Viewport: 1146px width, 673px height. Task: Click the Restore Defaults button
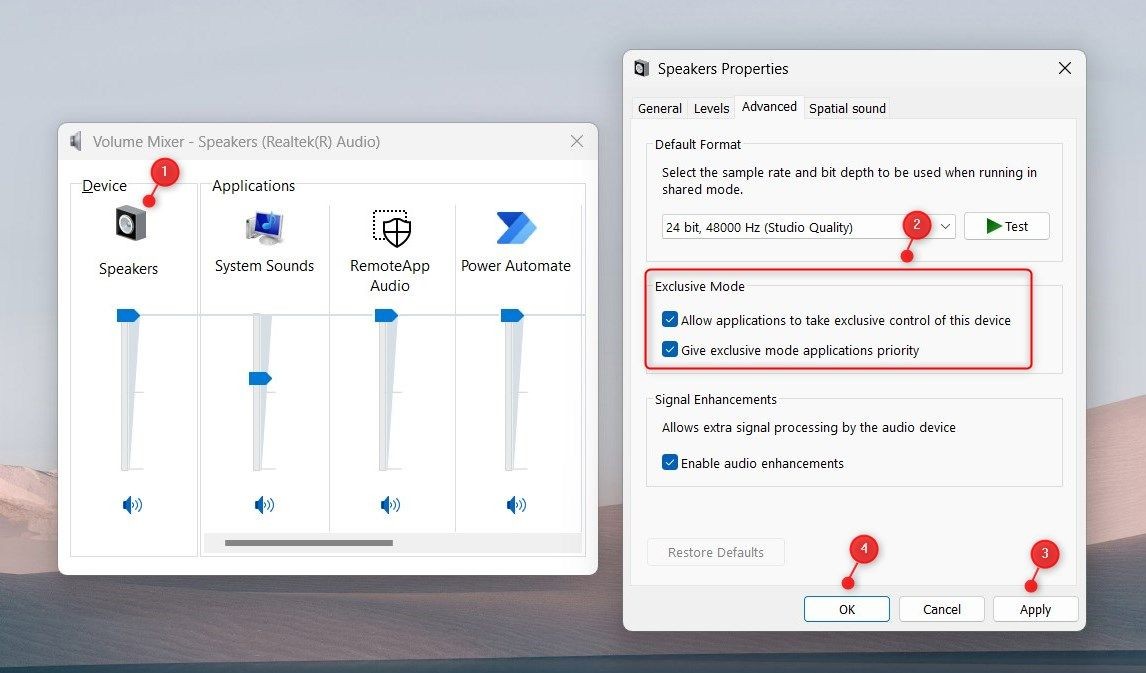[716, 552]
